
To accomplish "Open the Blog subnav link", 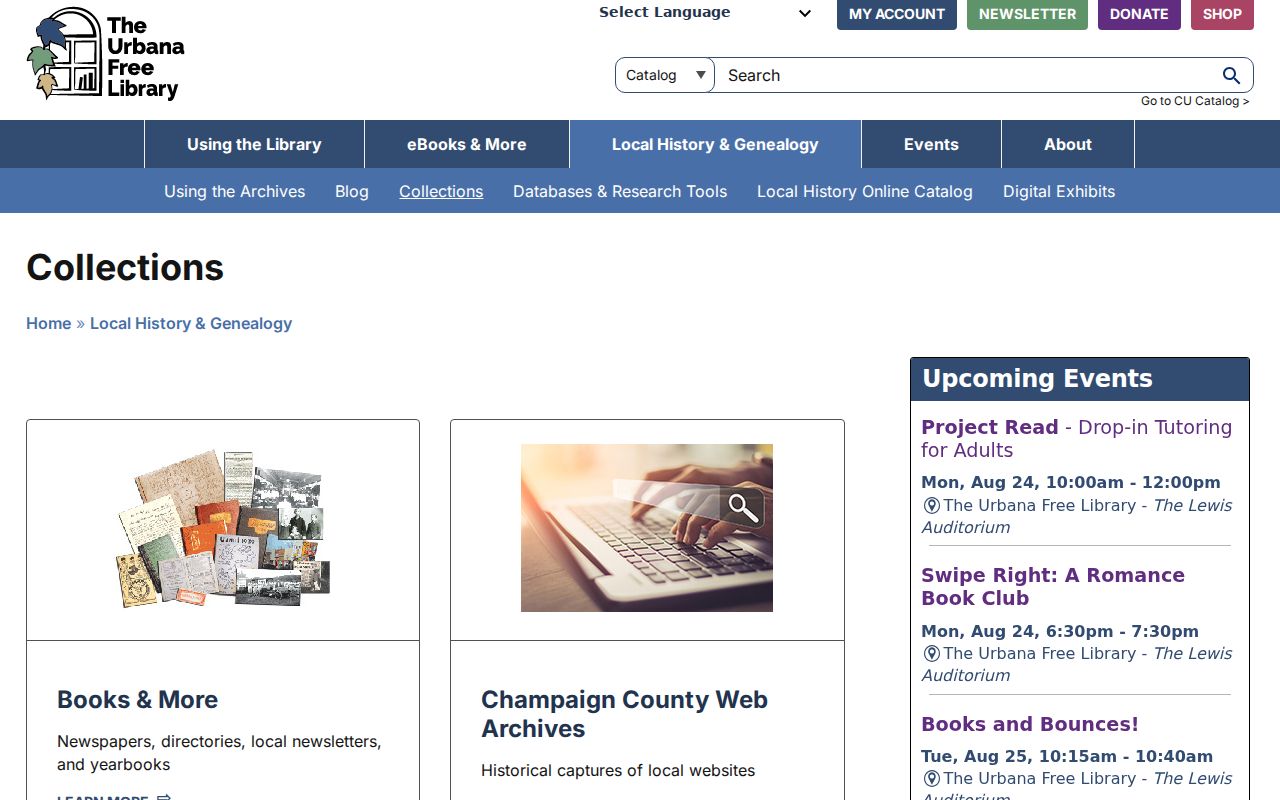I will pyautogui.click(x=352, y=191).
